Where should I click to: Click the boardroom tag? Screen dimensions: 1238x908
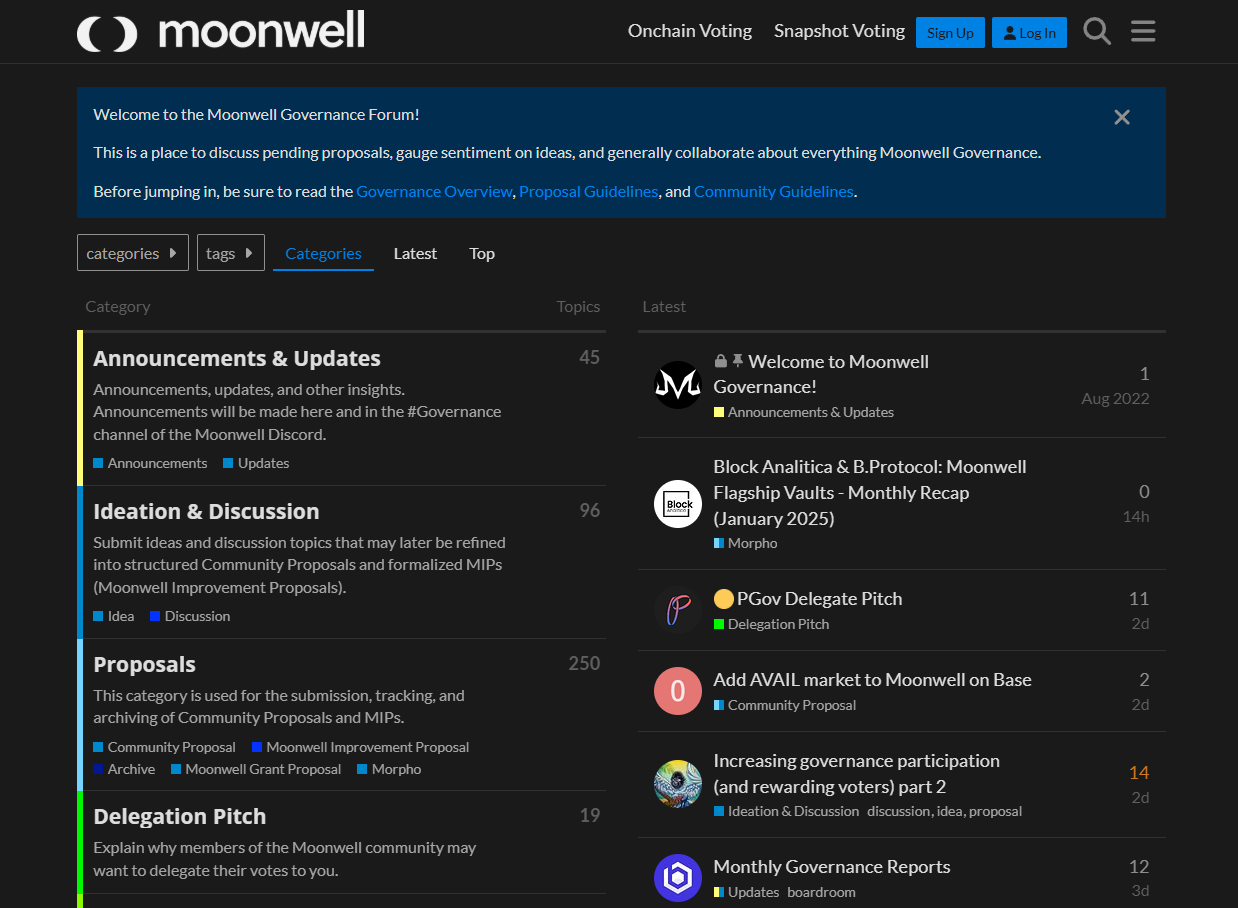pyautogui.click(x=821, y=892)
